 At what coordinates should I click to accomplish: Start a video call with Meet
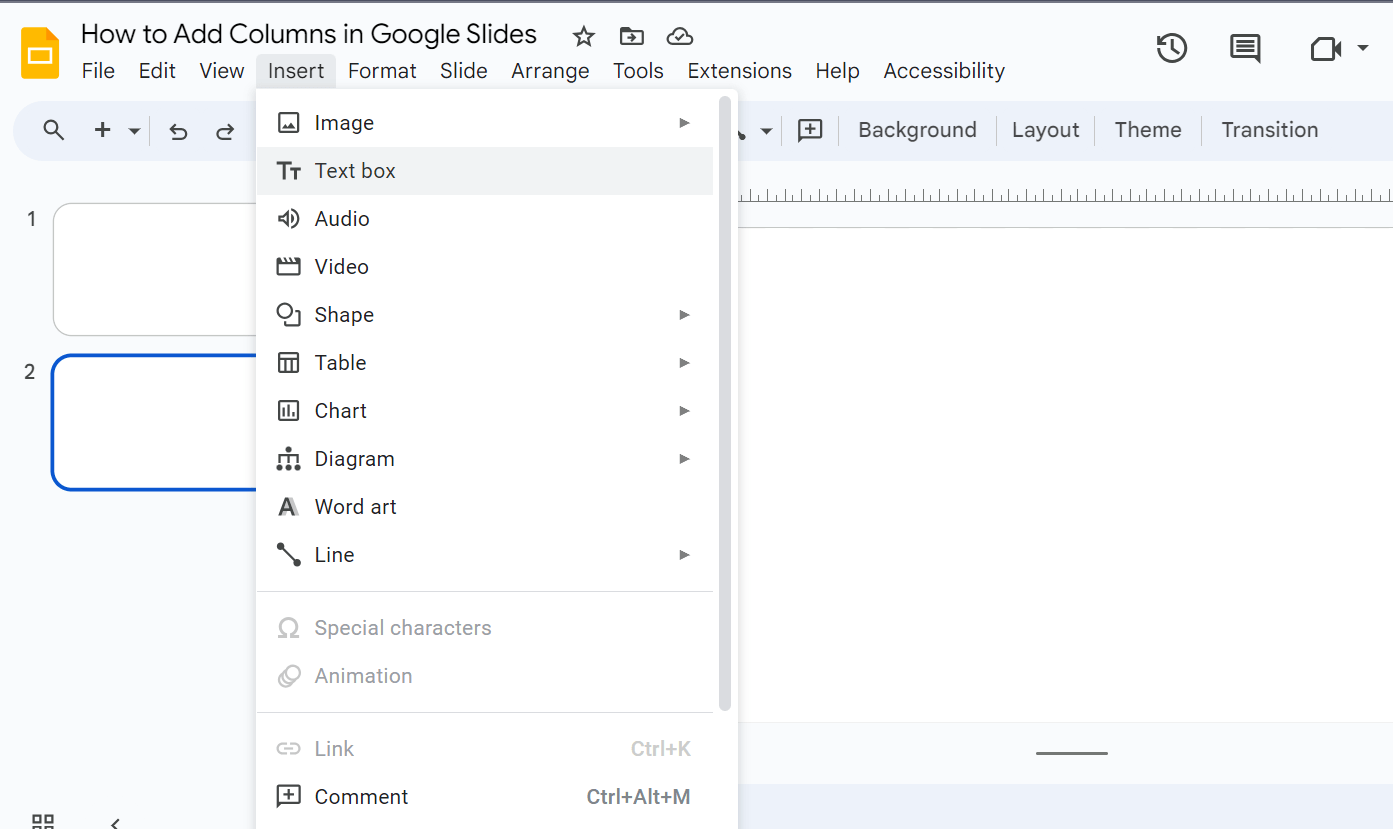click(1324, 47)
